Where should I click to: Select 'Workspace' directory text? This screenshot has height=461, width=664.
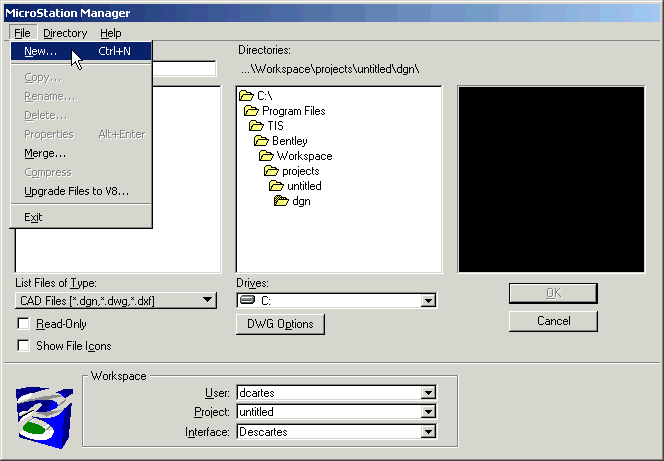pos(304,156)
